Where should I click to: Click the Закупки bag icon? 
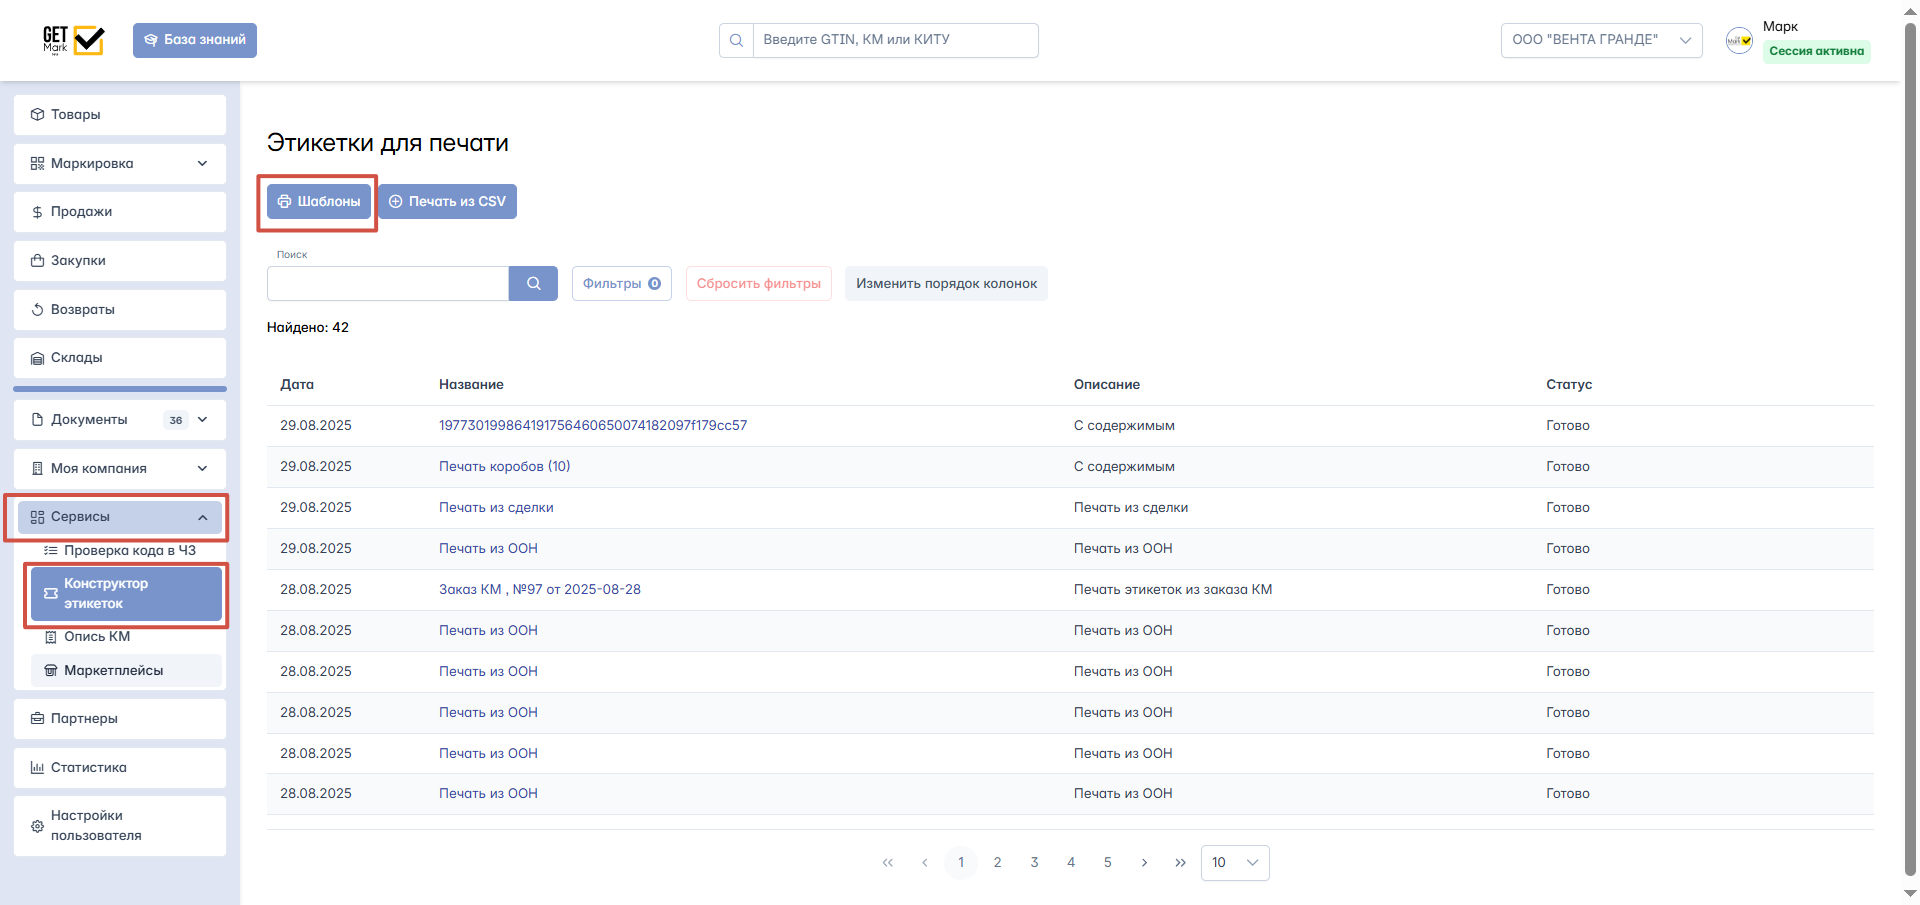(x=37, y=261)
